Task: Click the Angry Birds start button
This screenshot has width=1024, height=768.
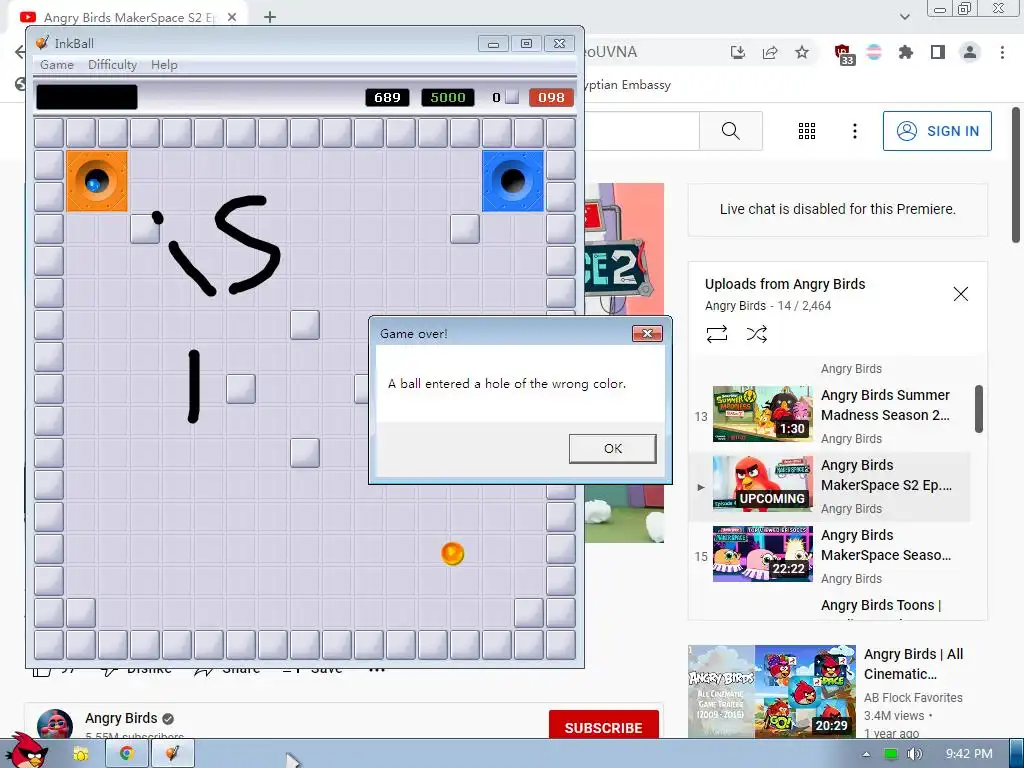Action: pos(26,751)
